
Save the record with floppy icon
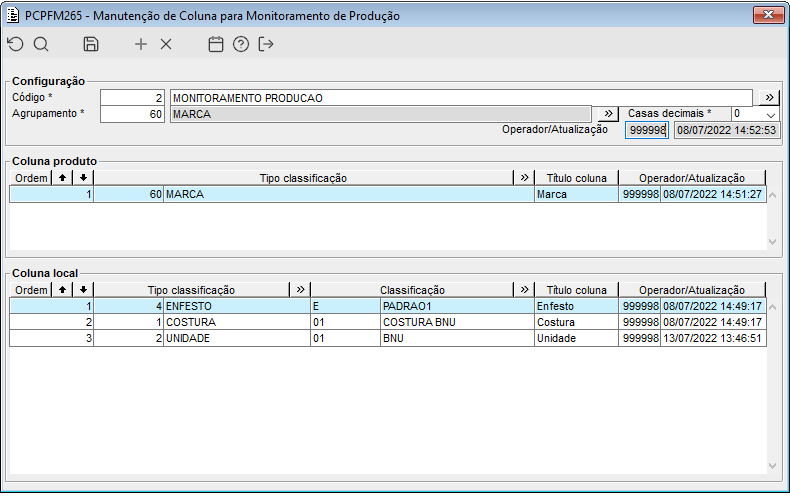[91, 44]
